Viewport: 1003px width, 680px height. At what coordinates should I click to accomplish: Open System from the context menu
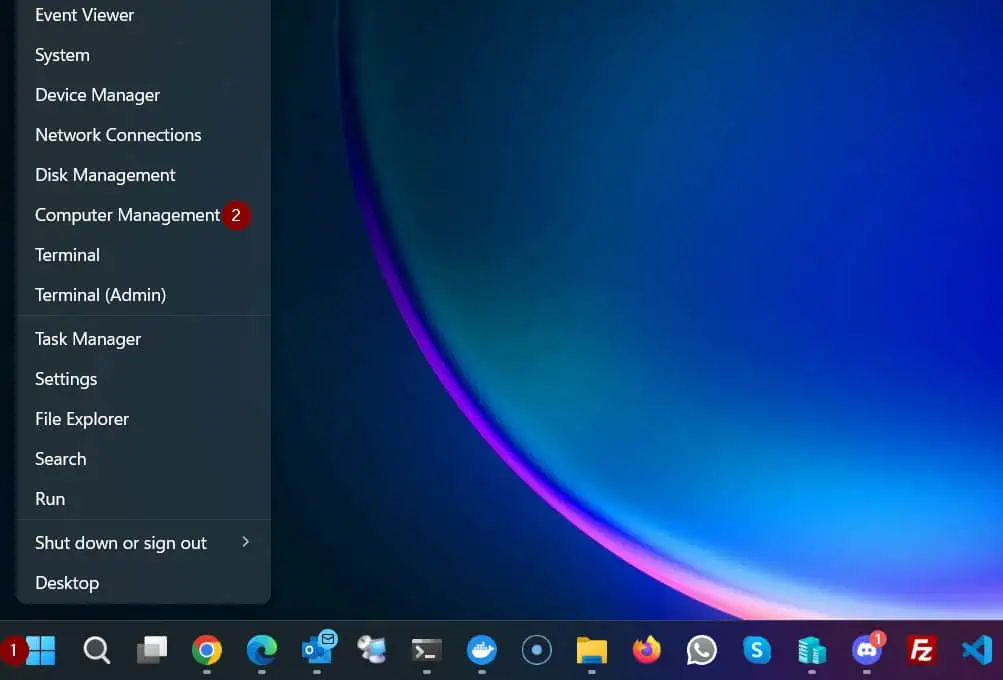(143, 55)
